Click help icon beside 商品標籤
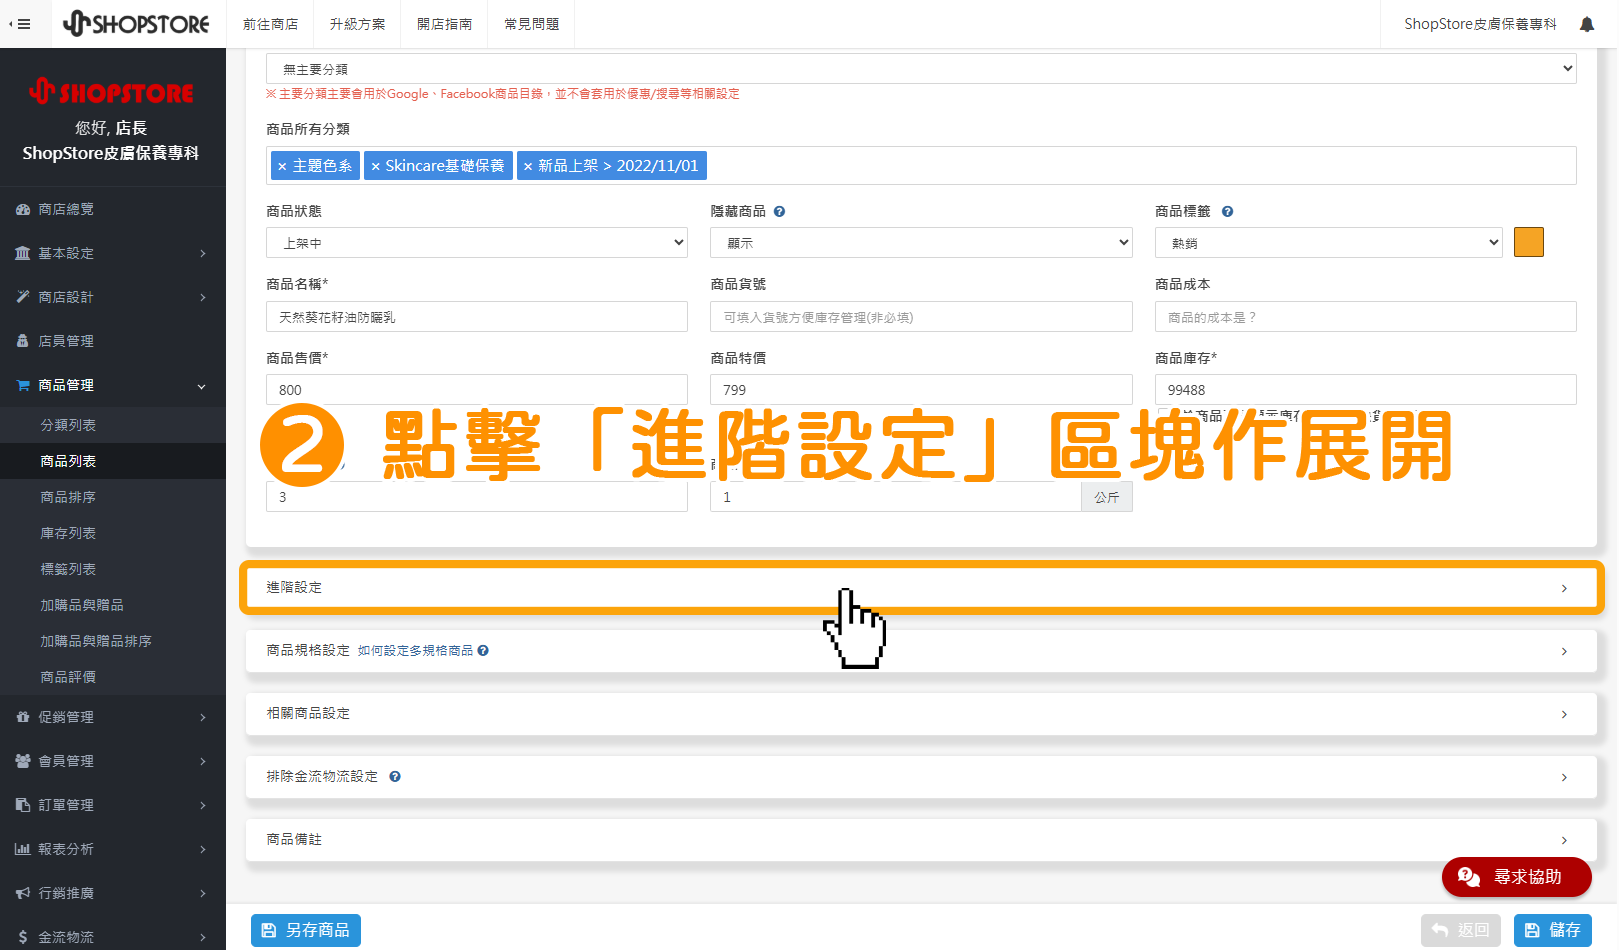This screenshot has width=1619, height=950. point(1227,211)
